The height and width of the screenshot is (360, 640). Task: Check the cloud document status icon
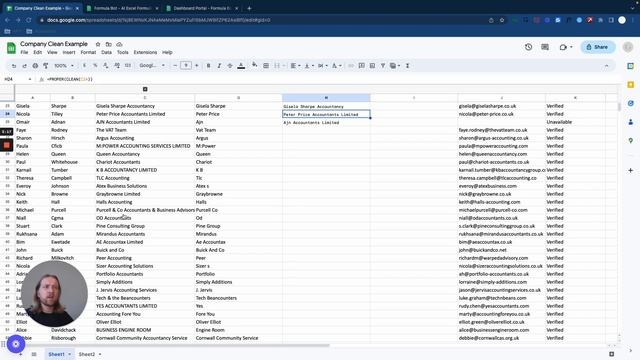119,44
